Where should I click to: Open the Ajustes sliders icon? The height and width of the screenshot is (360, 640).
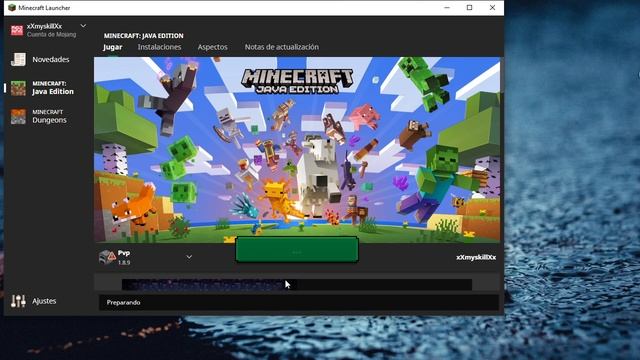18,301
